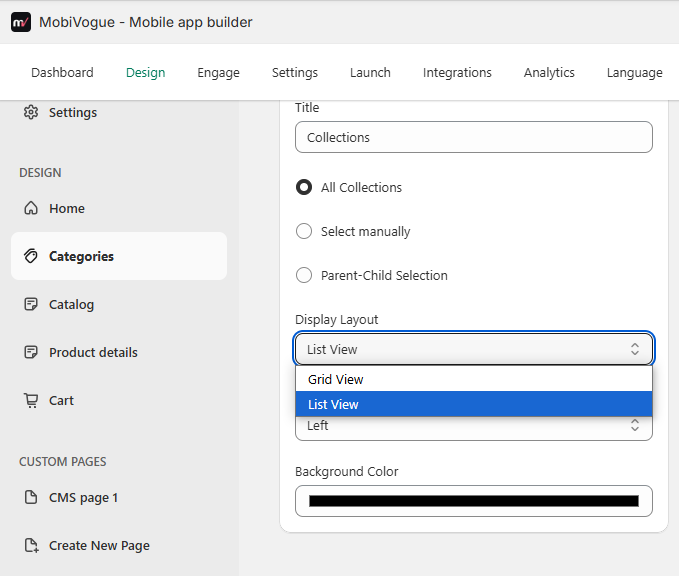Click the Categories tag icon
Screen dimensions: 679x576
(x=31, y=256)
